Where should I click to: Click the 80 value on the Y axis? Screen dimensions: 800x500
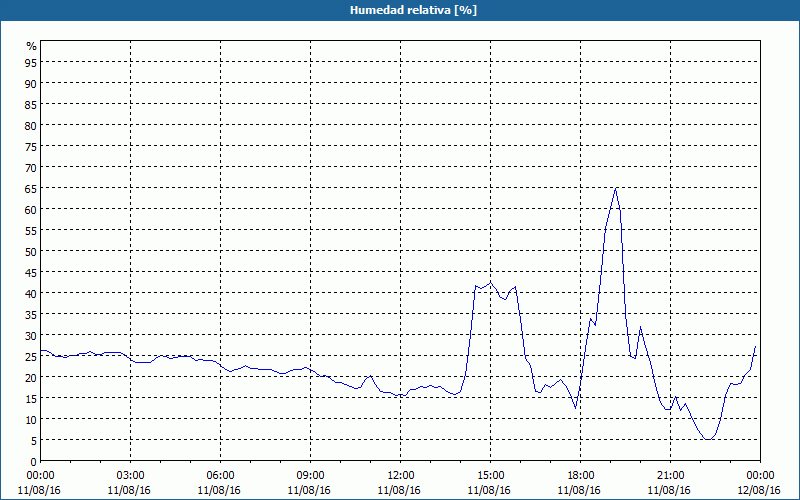[x=31, y=125]
